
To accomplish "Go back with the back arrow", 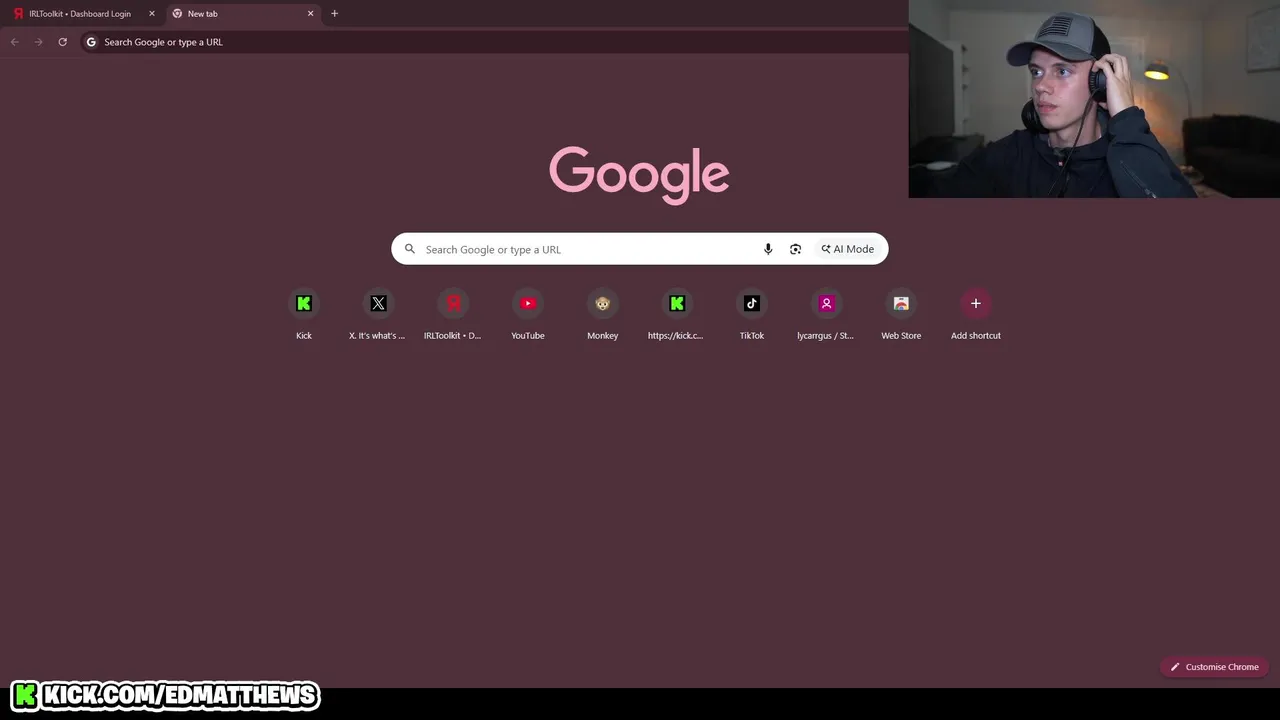I will point(14,42).
